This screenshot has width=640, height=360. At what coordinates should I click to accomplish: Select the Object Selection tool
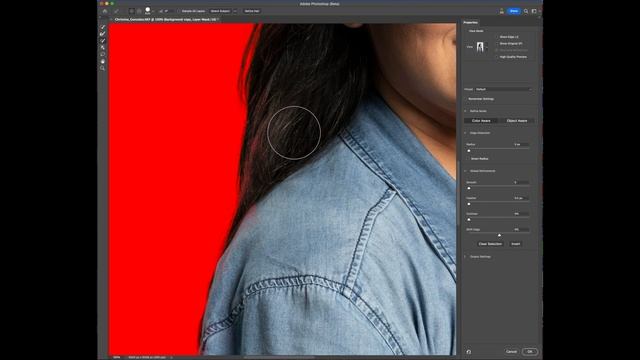102,48
